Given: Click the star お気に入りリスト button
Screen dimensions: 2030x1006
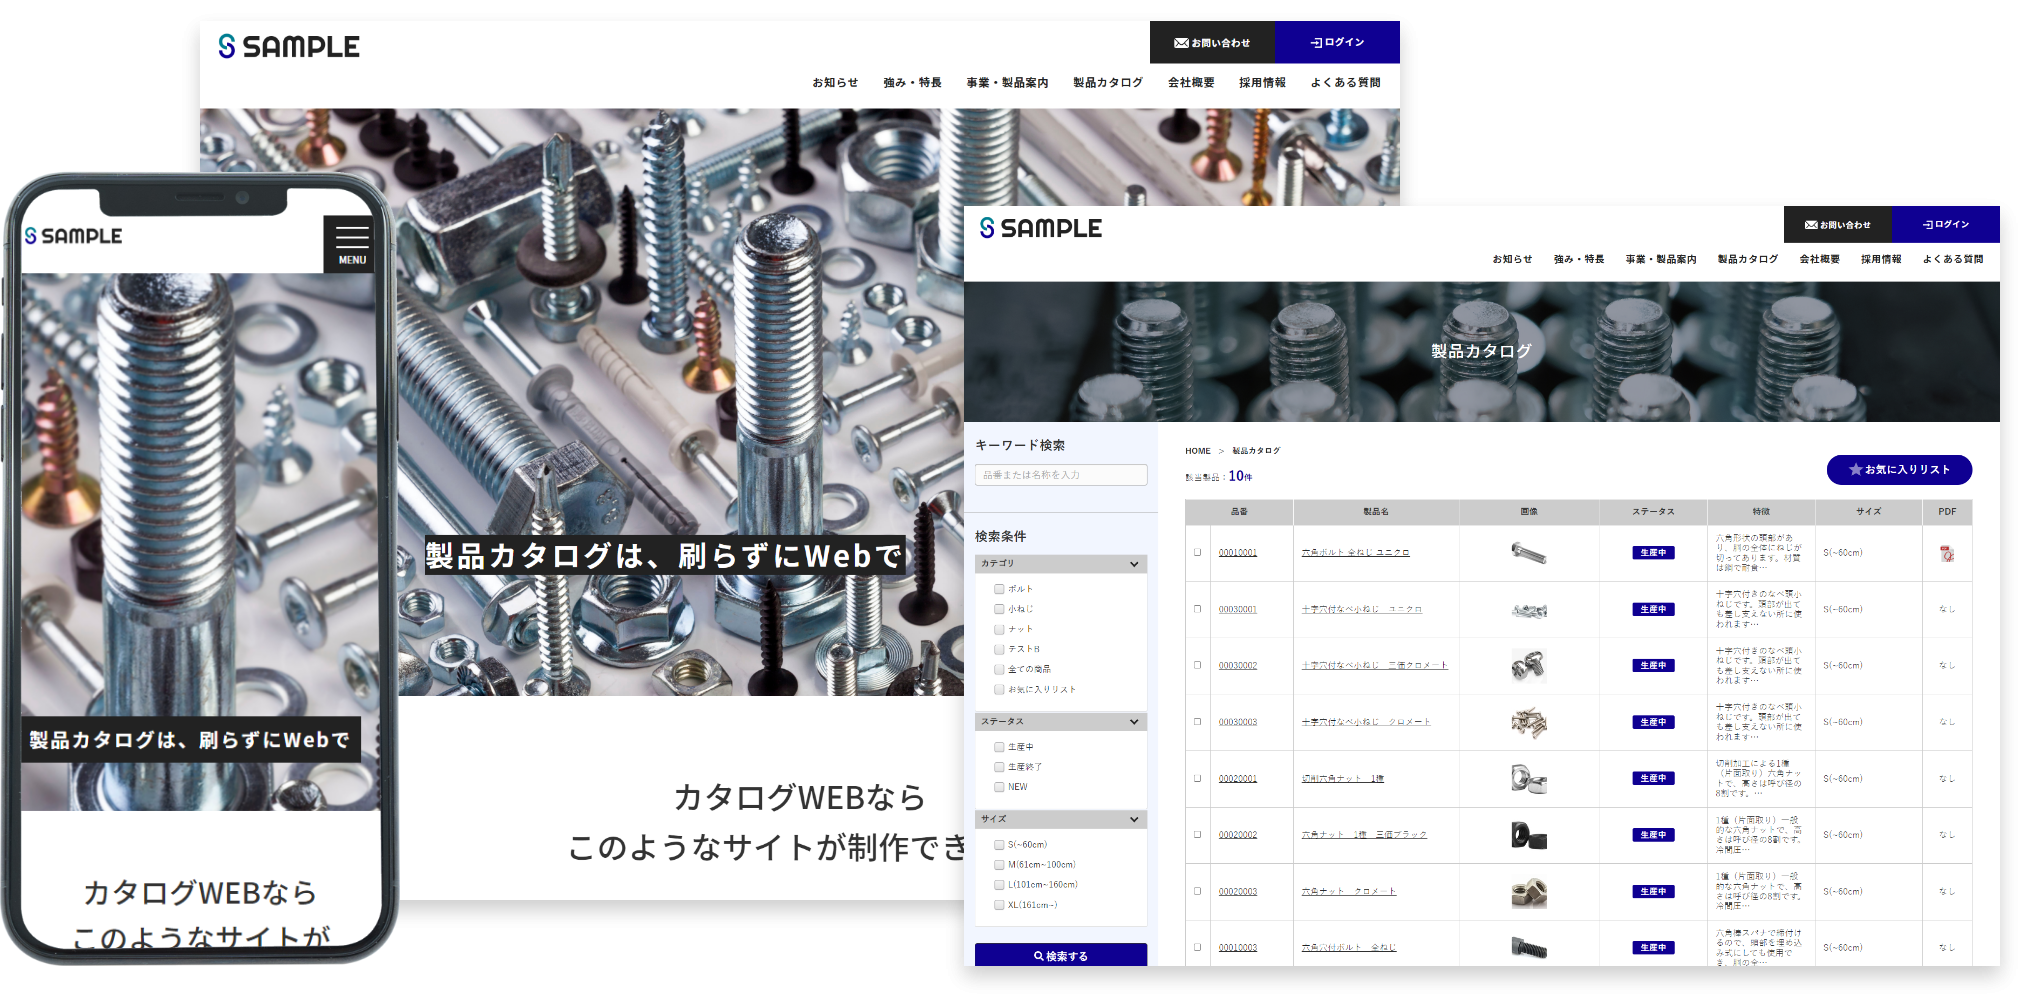Looking at the screenshot, I should pyautogui.click(x=1898, y=470).
